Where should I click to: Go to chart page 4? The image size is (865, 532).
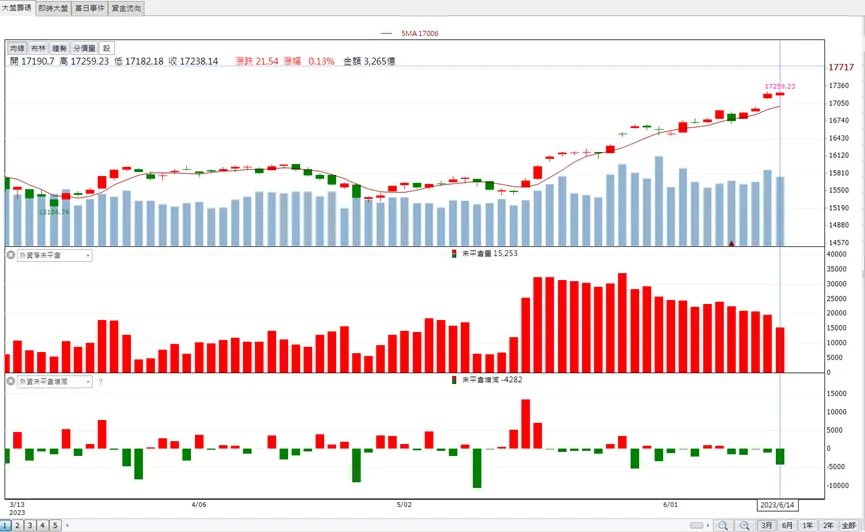[42, 525]
